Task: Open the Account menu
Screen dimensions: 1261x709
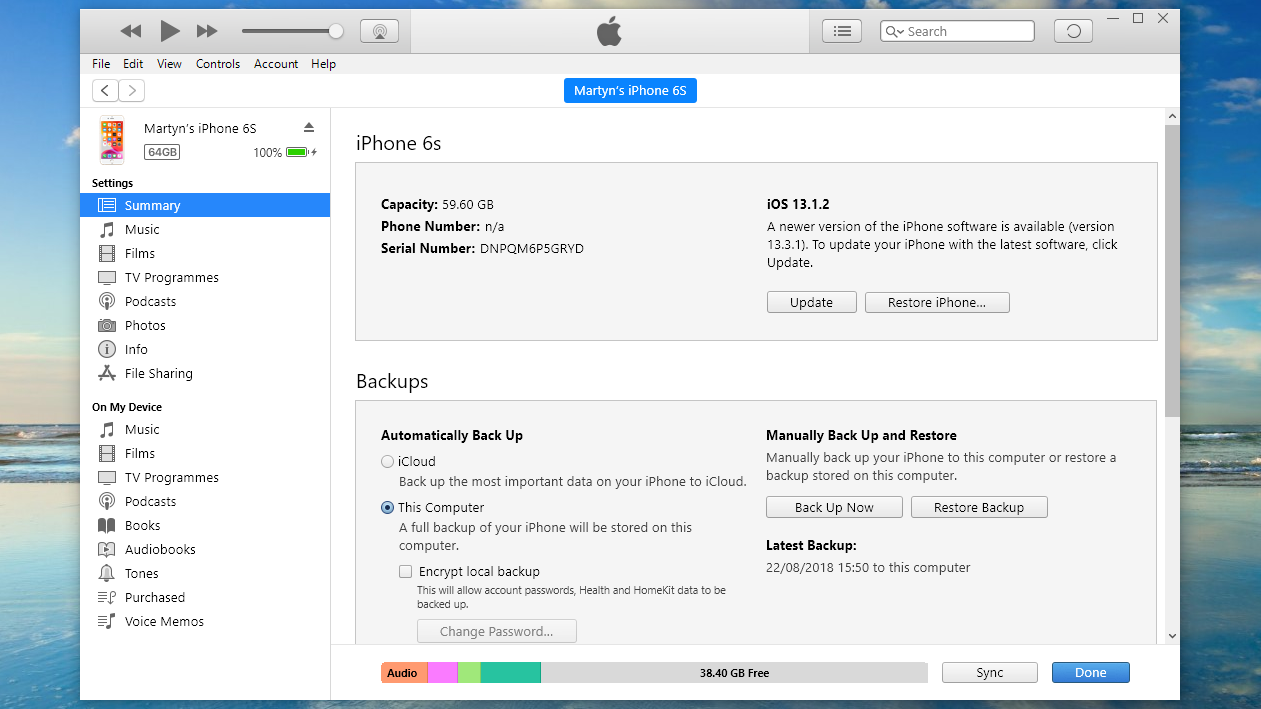Action: 276,64
